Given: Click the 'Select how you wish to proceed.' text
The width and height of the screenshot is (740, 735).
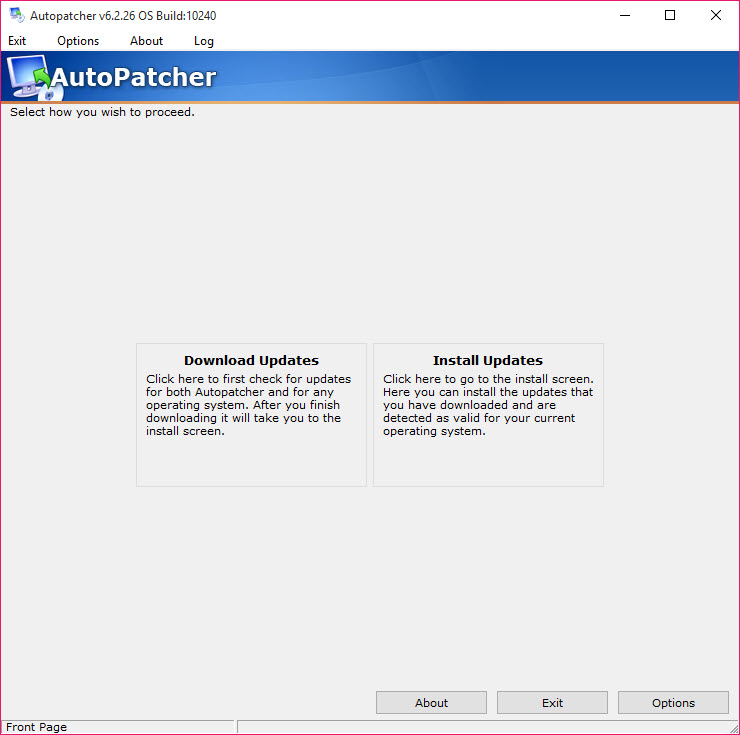Looking at the screenshot, I should (102, 112).
